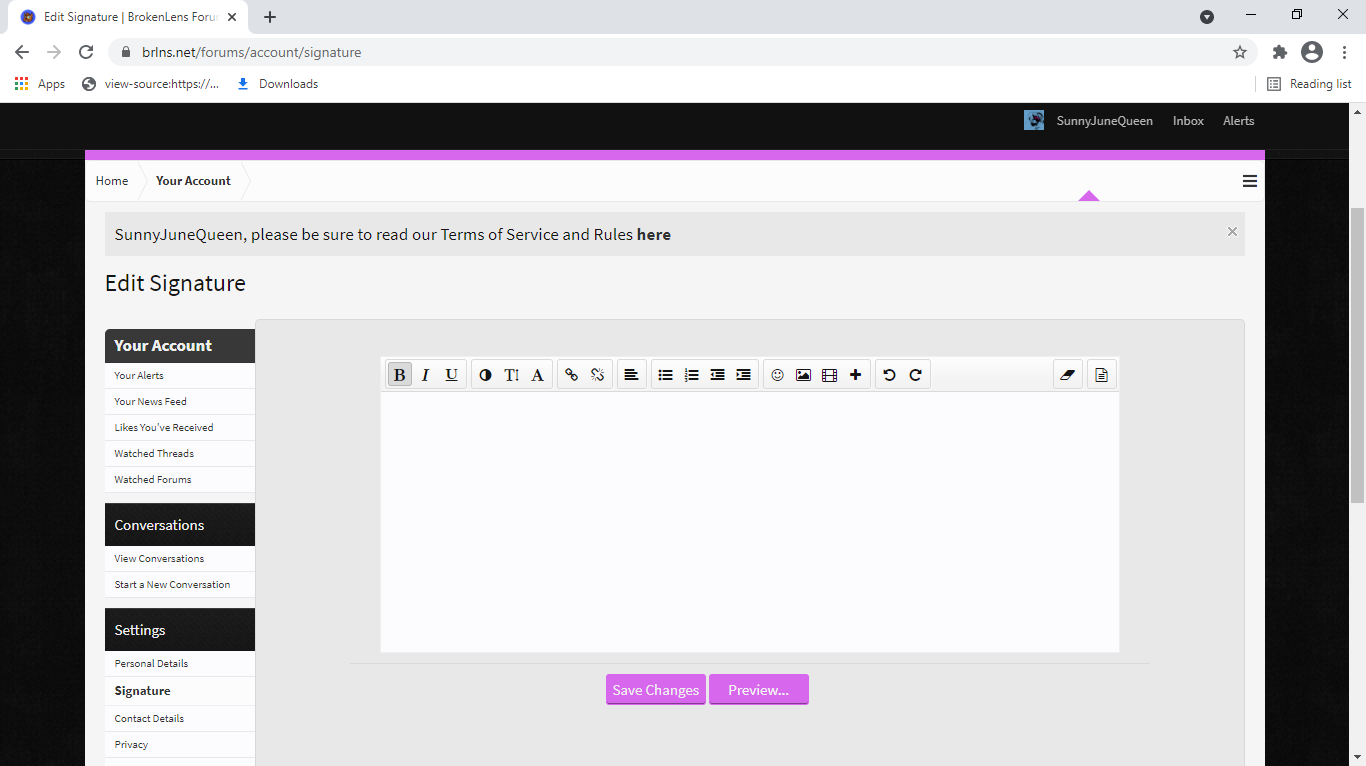Click Save Changes button
The image size is (1366, 766).
pyautogui.click(x=656, y=690)
